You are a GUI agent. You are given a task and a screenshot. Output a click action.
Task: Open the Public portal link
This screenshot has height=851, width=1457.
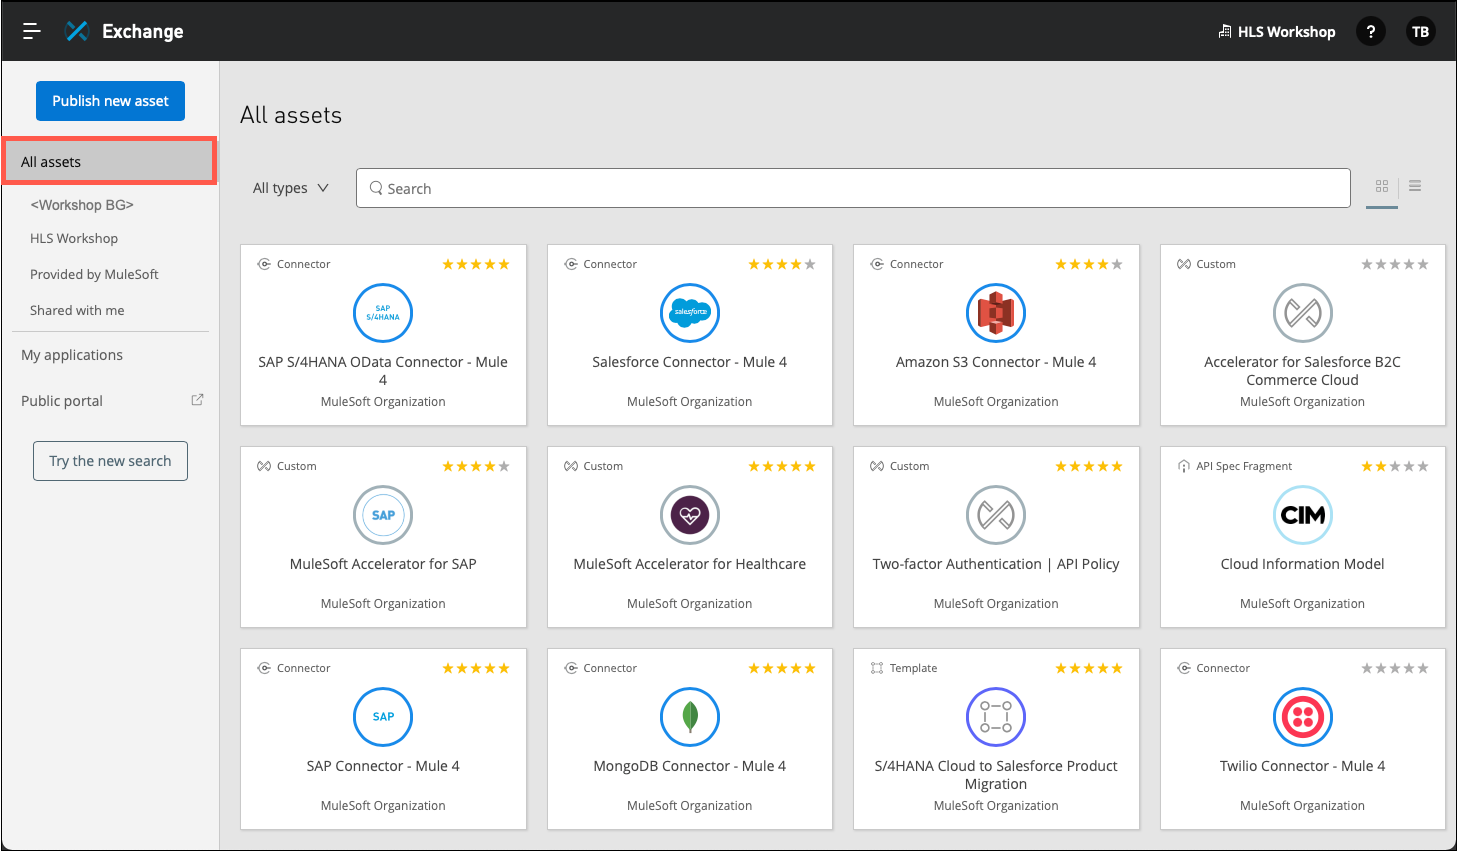[x=62, y=401]
